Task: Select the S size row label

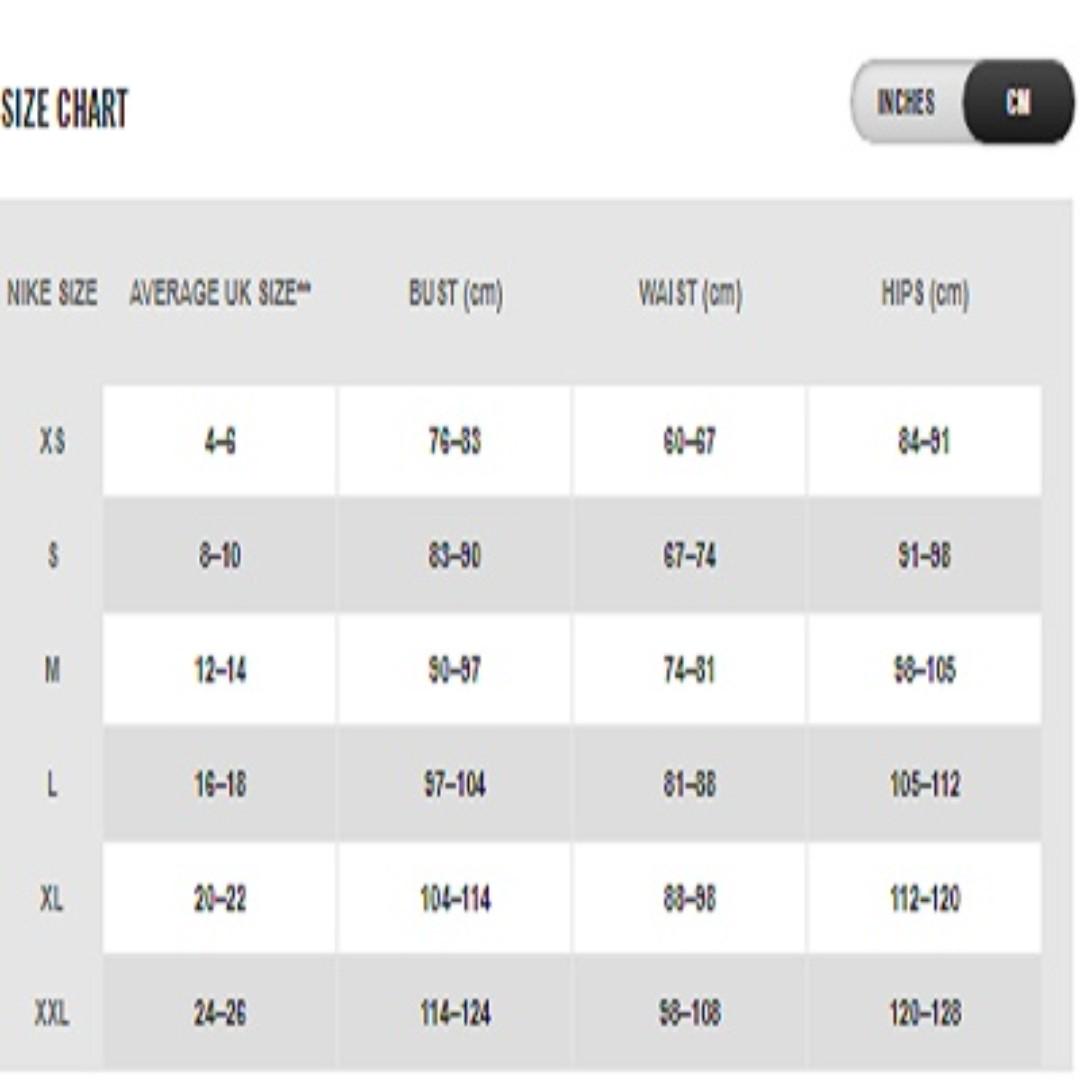Action: pyautogui.click(x=52, y=556)
